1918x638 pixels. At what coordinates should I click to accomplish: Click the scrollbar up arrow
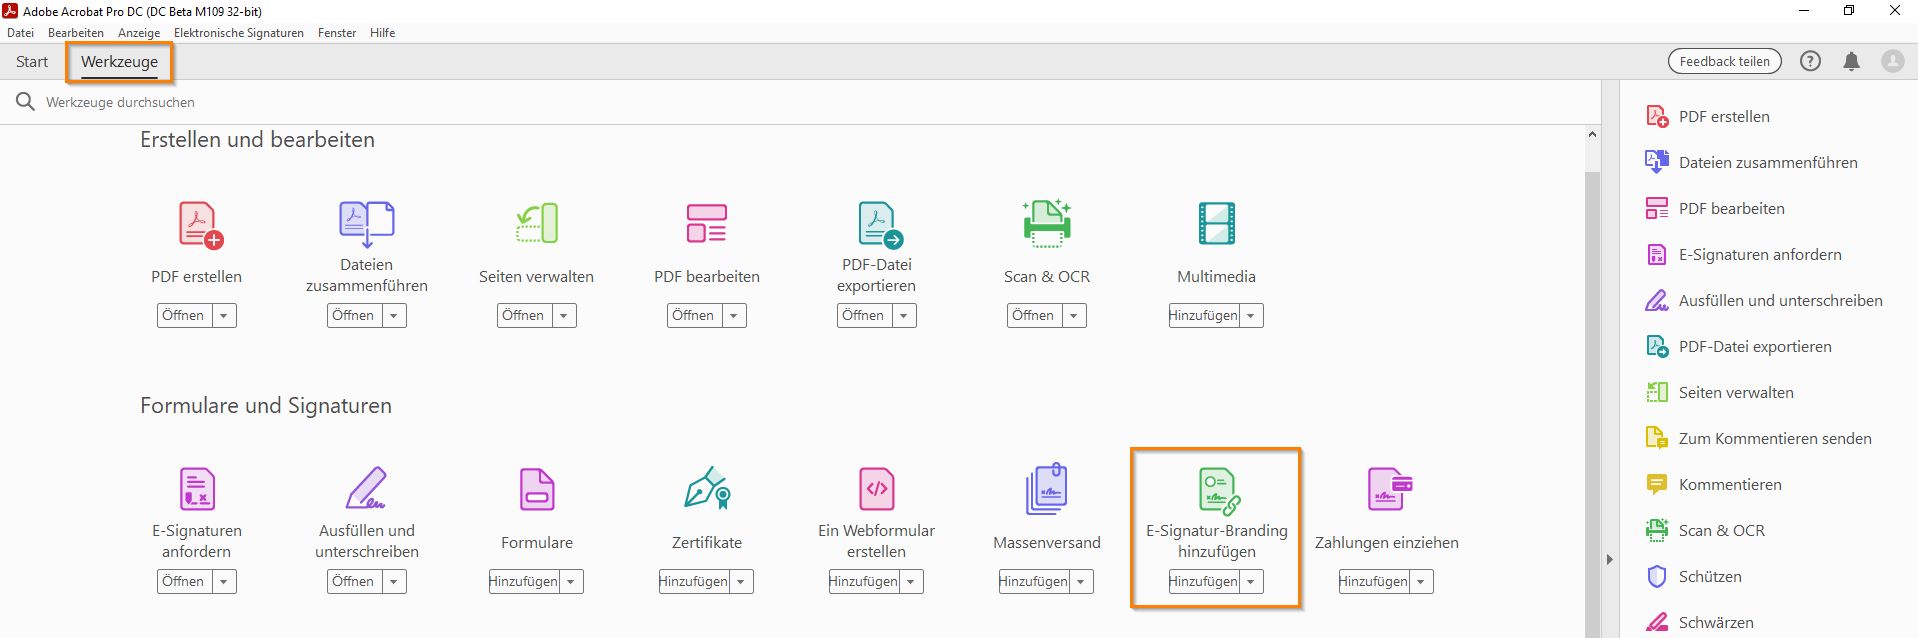(1592, 134)
